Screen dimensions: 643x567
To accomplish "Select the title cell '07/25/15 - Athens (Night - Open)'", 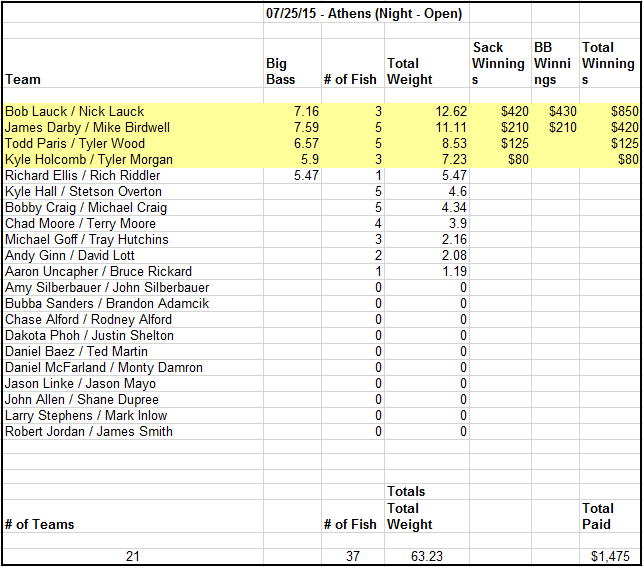I will pyautogui.click(x=364, y=14).
